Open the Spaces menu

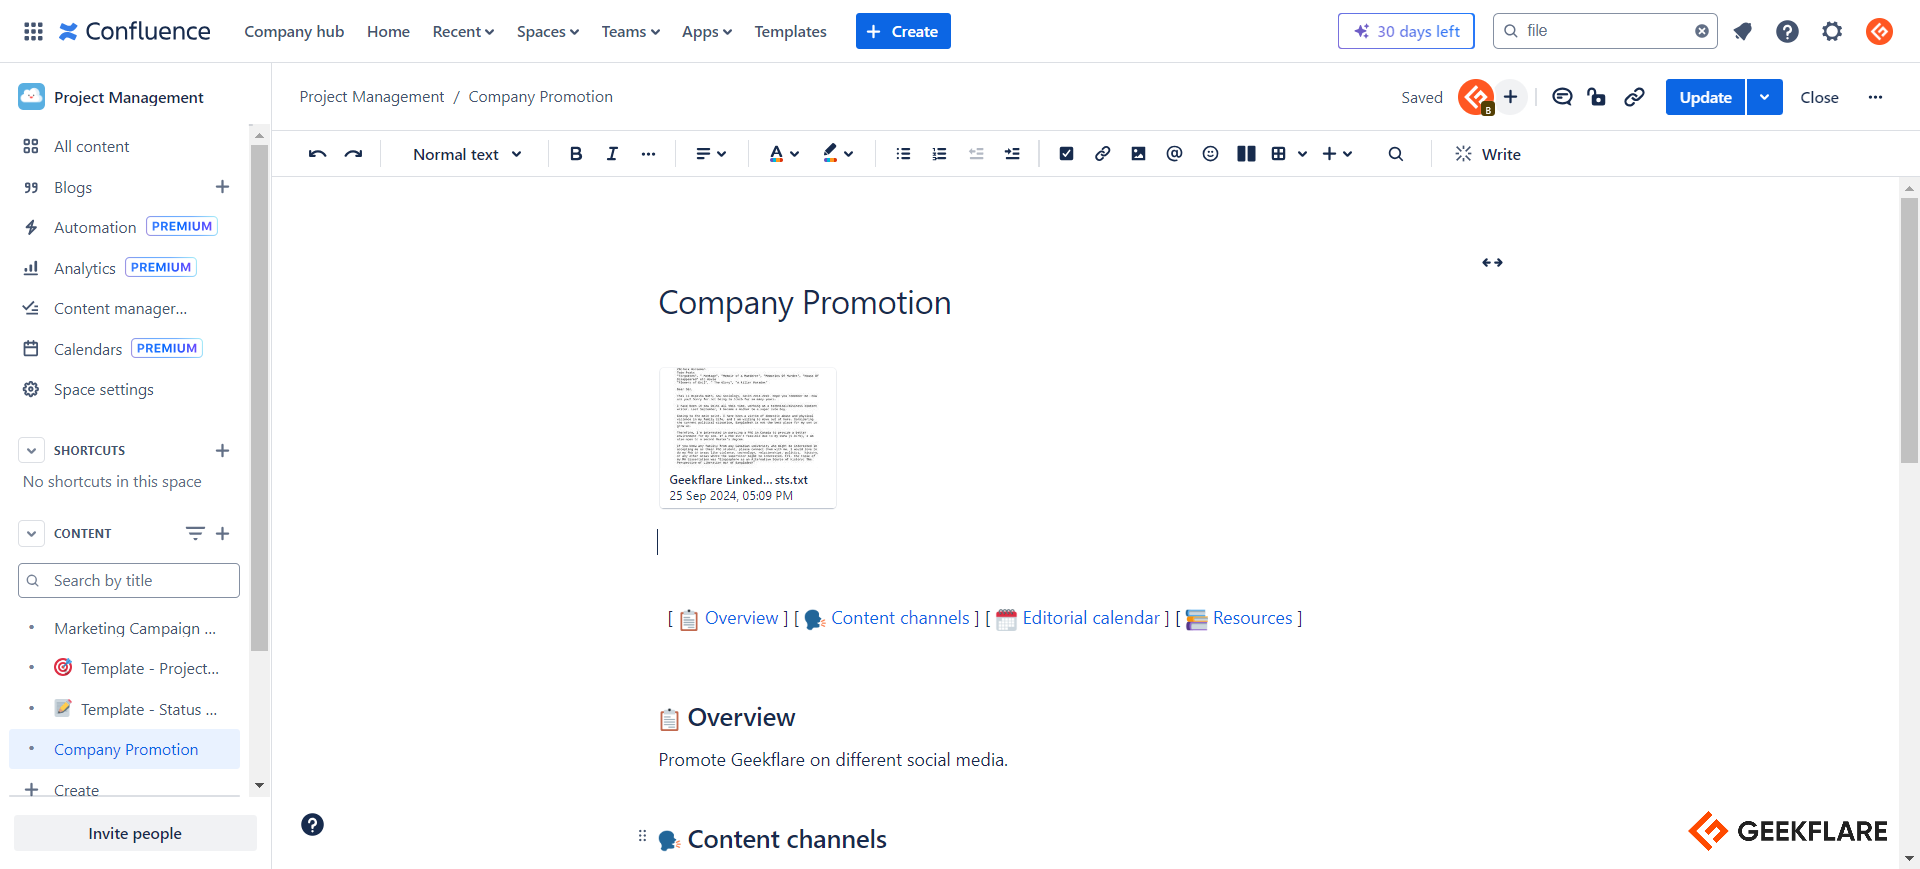click(548, 31)
